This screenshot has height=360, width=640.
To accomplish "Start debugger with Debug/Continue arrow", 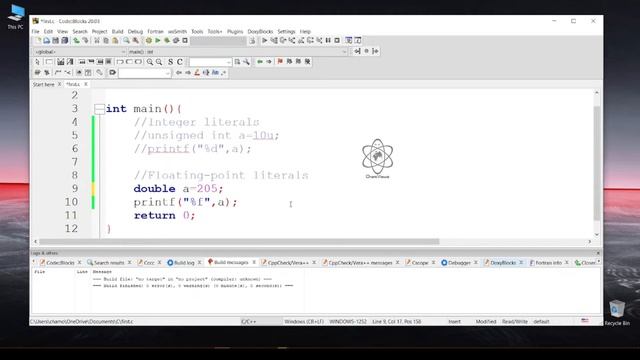I will 264,40.
